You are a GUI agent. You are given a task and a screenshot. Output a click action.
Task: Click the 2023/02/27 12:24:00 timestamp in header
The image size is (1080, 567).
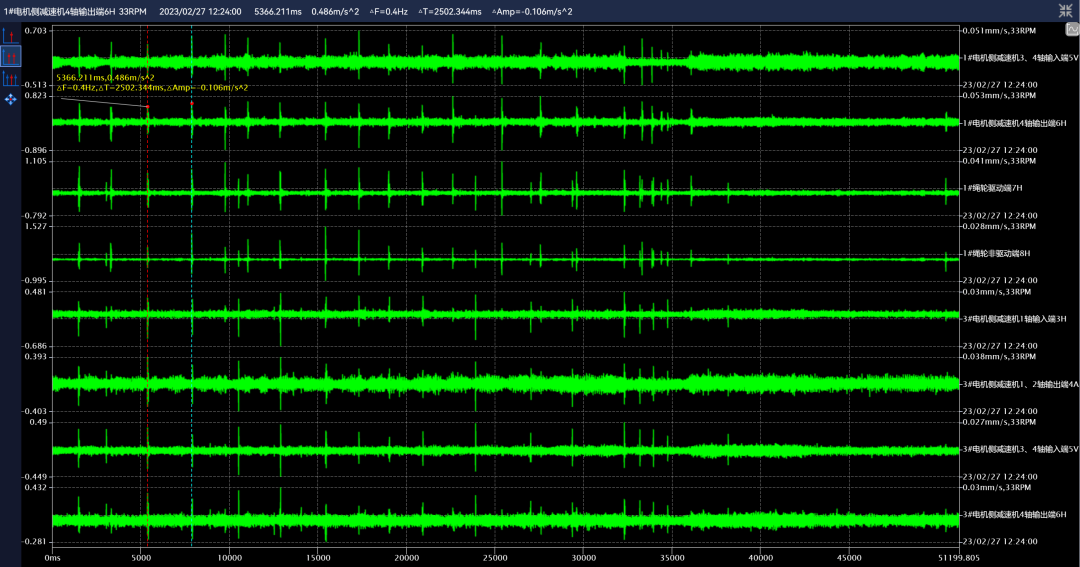199,11
